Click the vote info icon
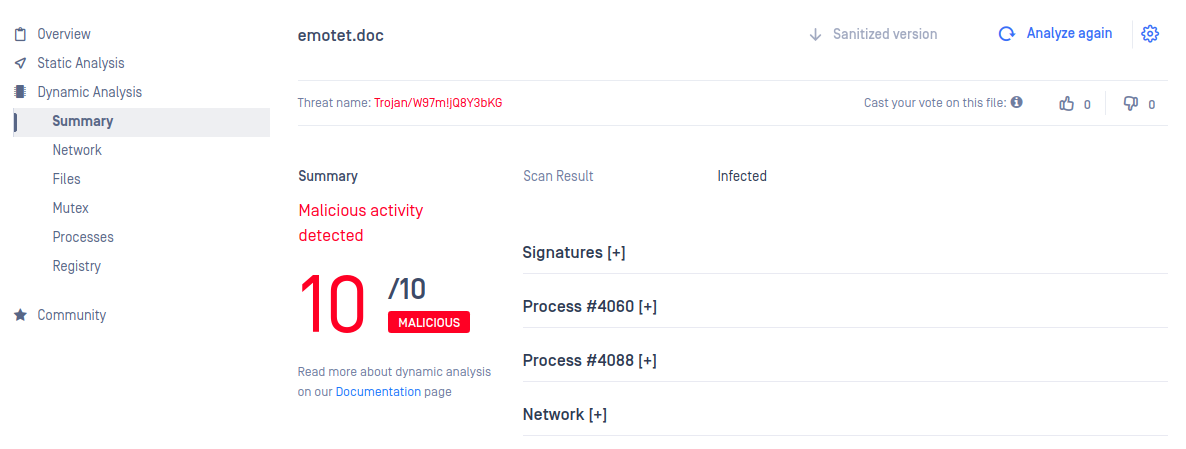This screenshot has height=449, width=1186. (x=1017, y=102)
